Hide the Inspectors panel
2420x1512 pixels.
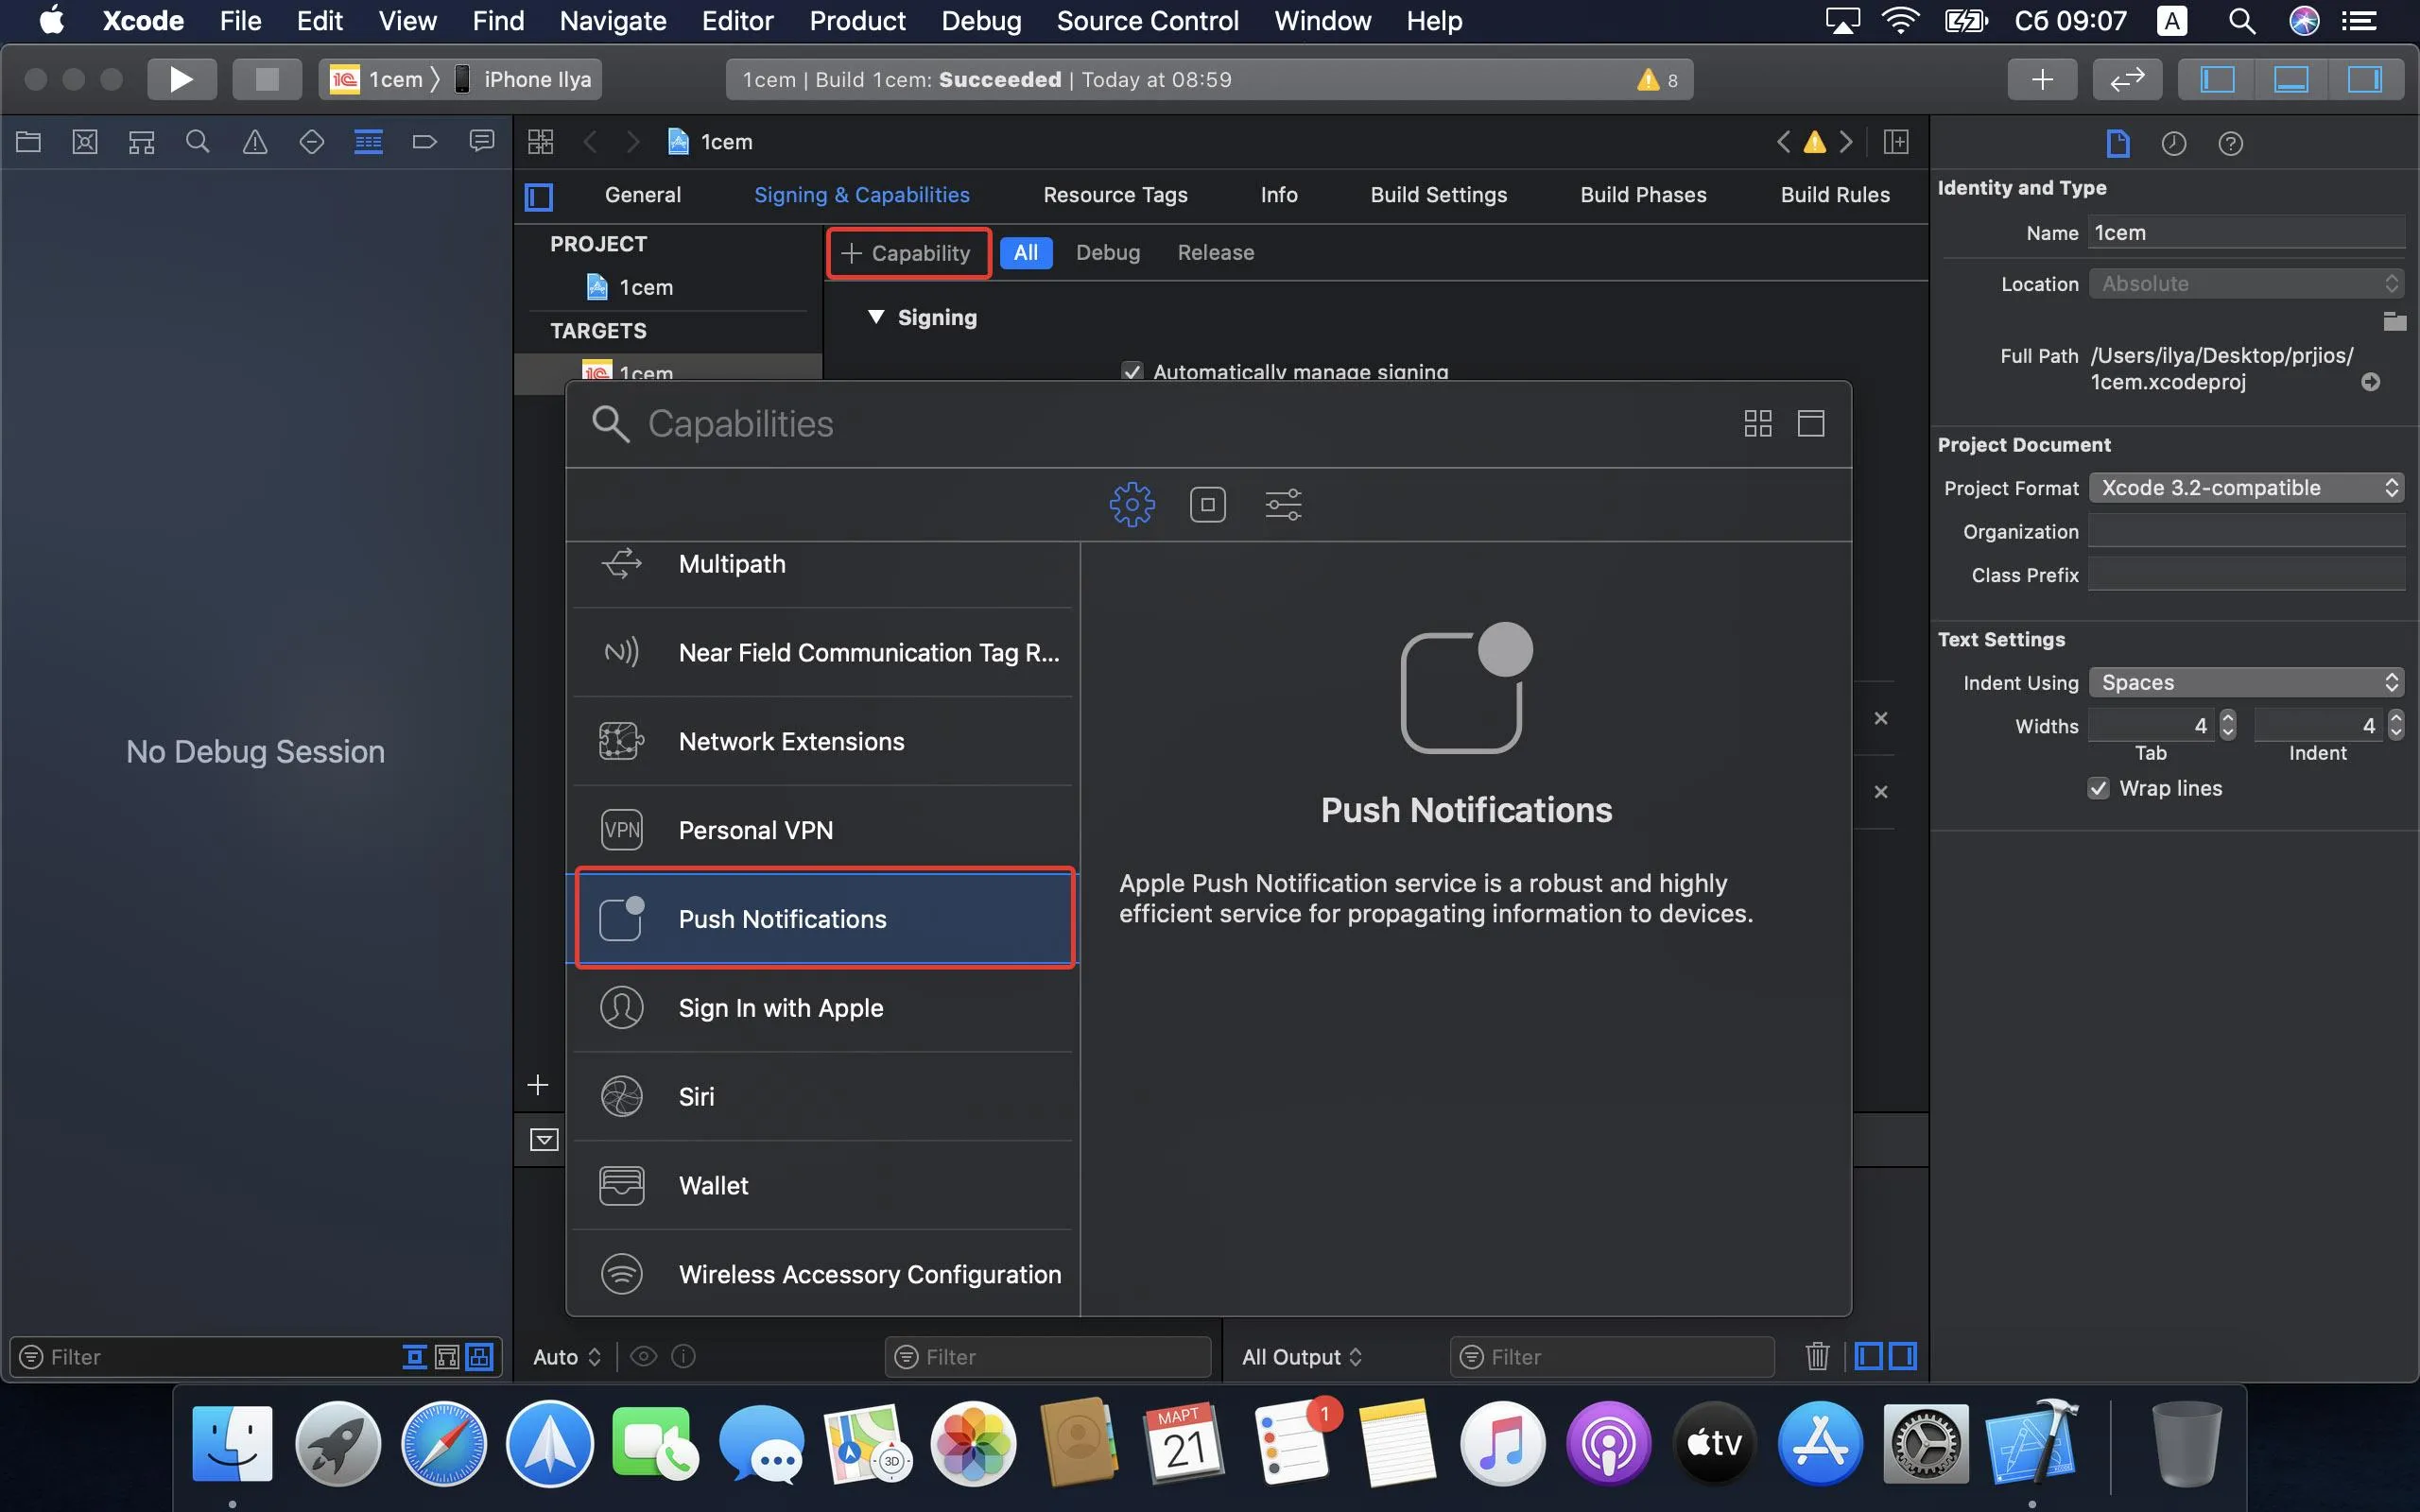click(x=2365, y=79)
